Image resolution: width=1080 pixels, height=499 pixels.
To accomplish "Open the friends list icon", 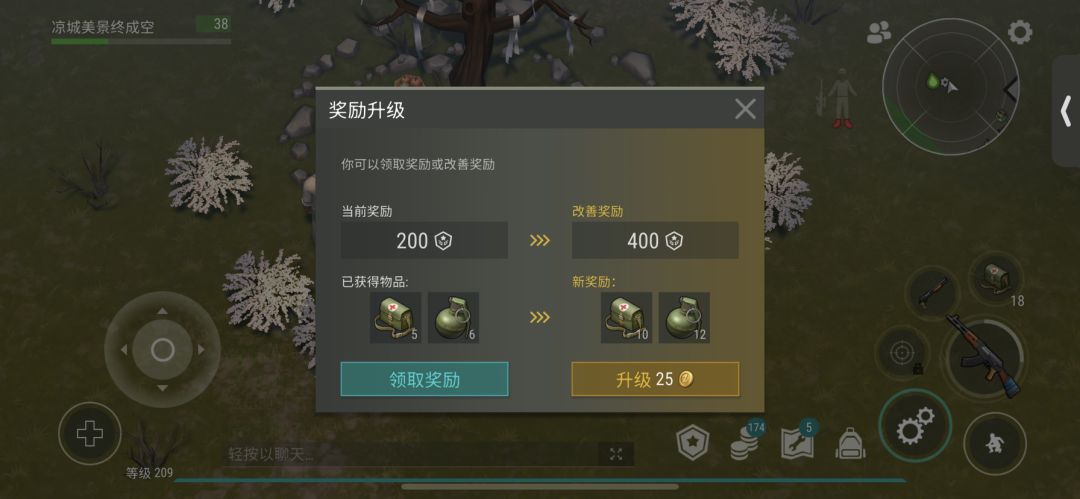I will coord(879,32).
